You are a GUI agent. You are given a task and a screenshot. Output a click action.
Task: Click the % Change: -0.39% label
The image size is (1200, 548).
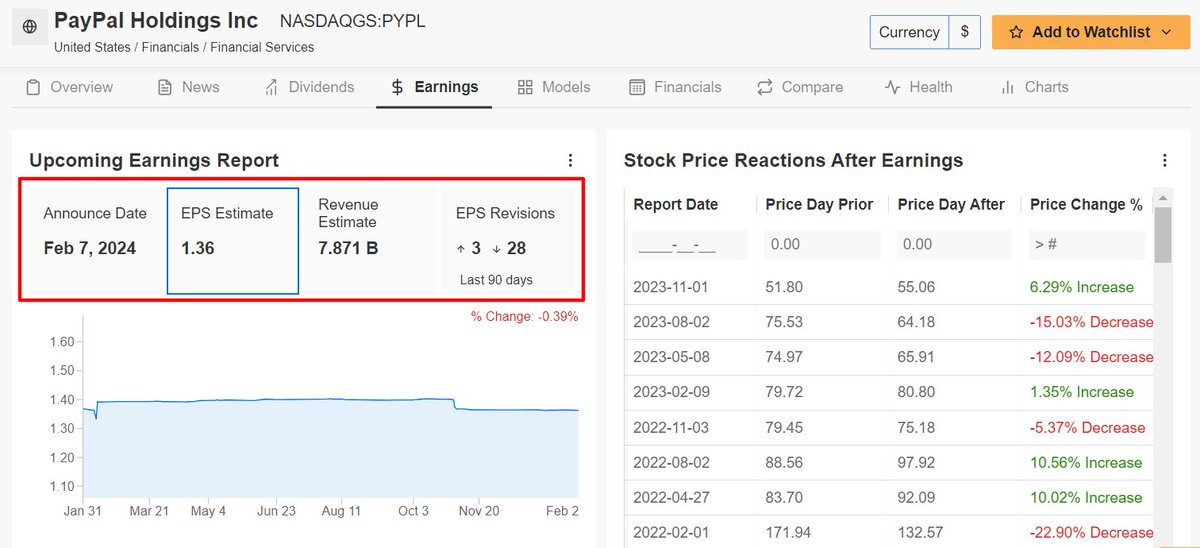(x=524, y=316)
